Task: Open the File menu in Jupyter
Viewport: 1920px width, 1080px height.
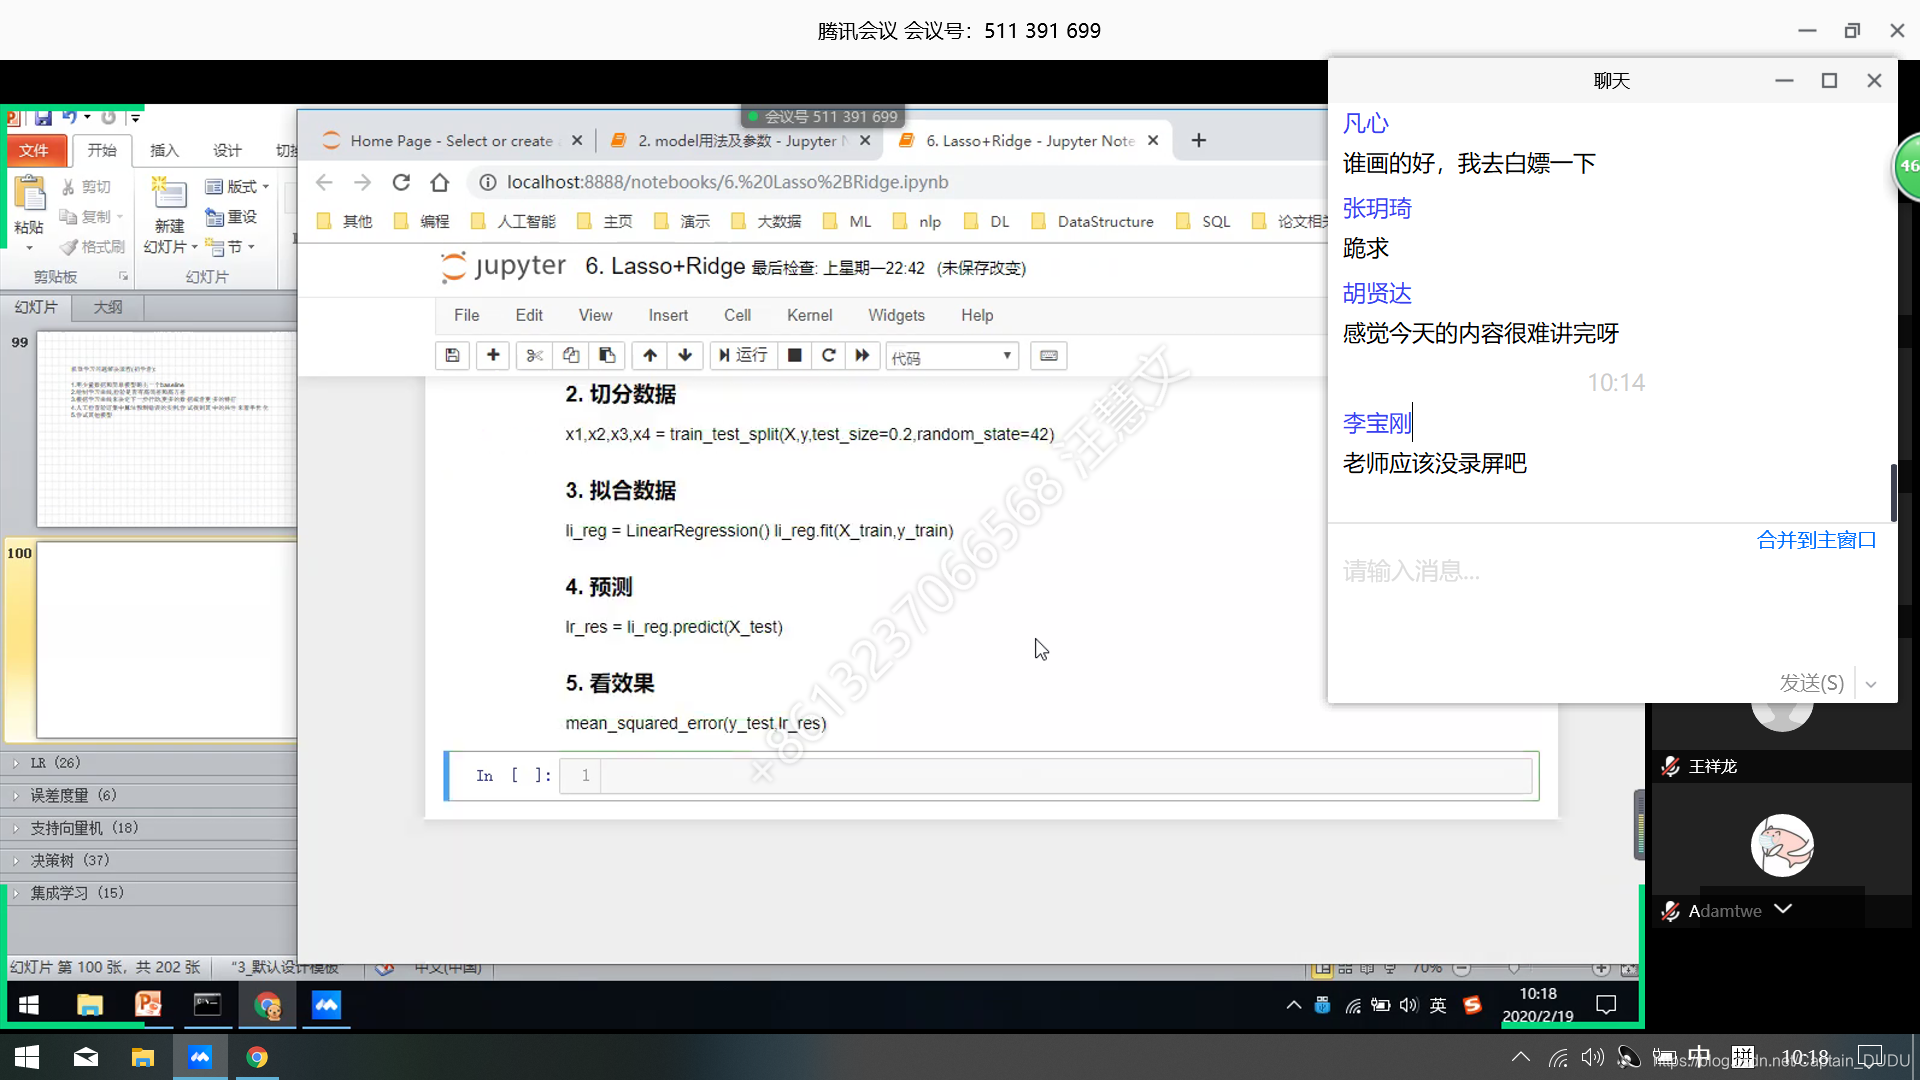Action: (466, 315)
